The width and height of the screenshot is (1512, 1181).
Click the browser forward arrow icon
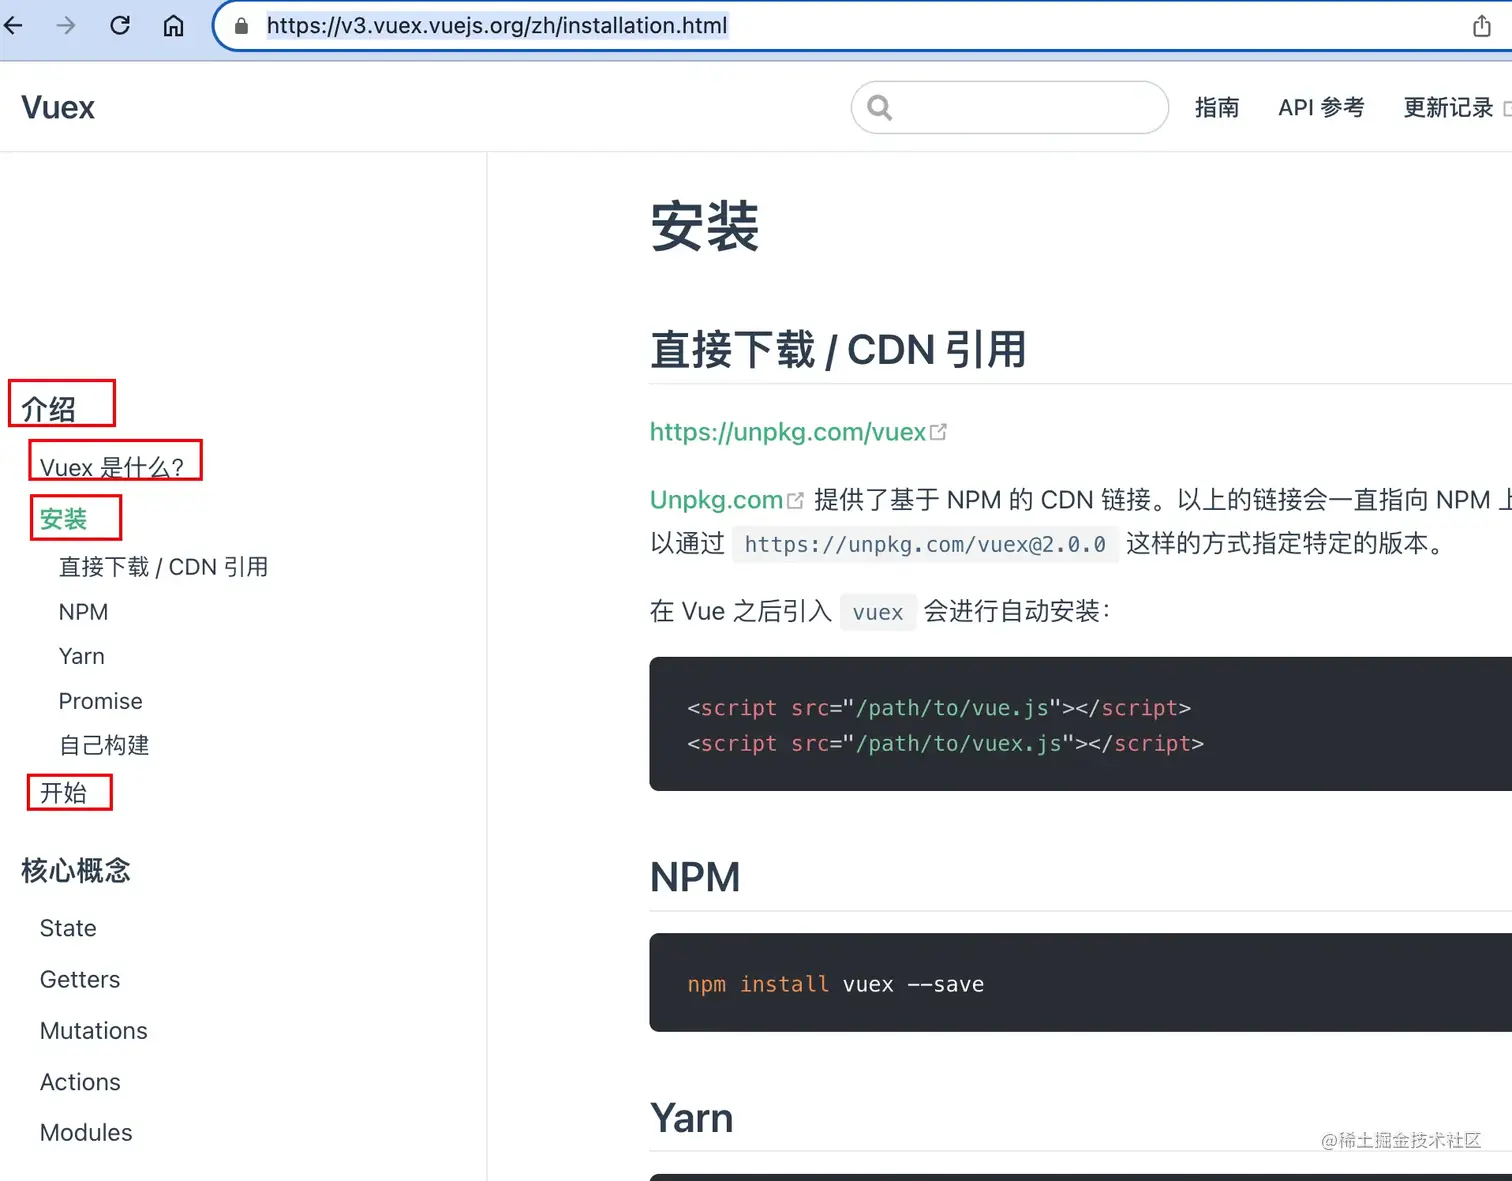[66, 26]
